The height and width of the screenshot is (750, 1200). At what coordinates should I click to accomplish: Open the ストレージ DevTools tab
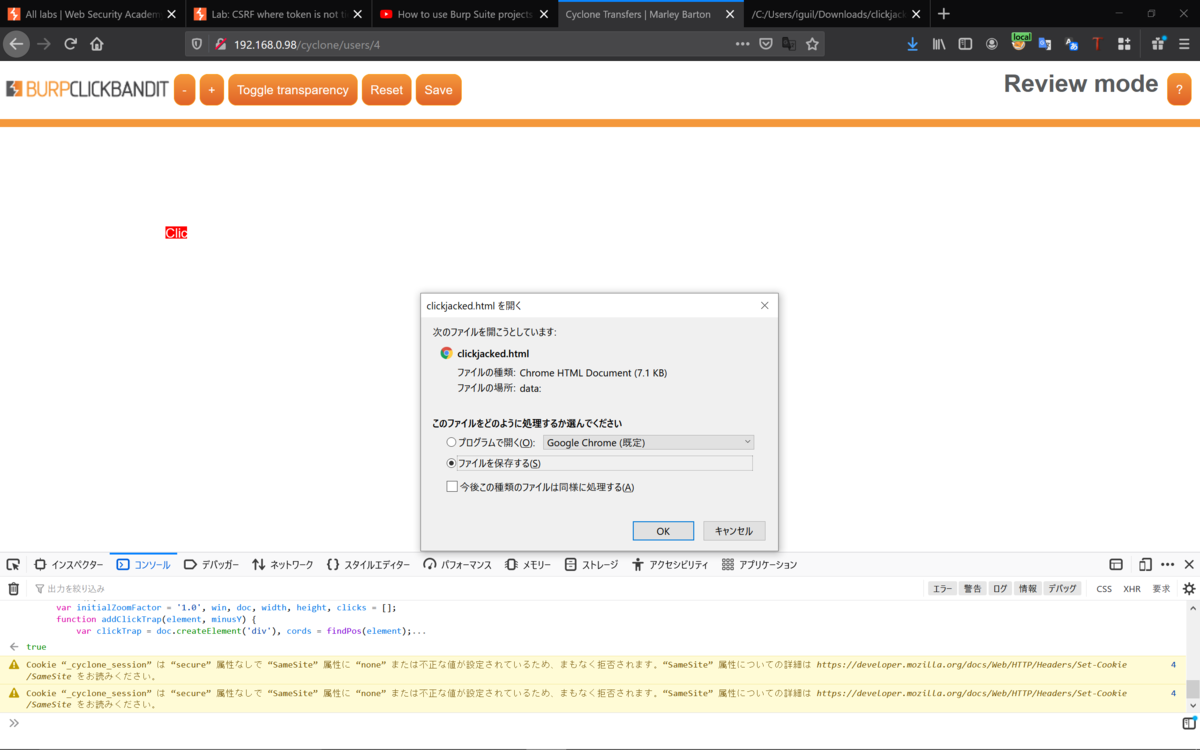click(590, 565)
